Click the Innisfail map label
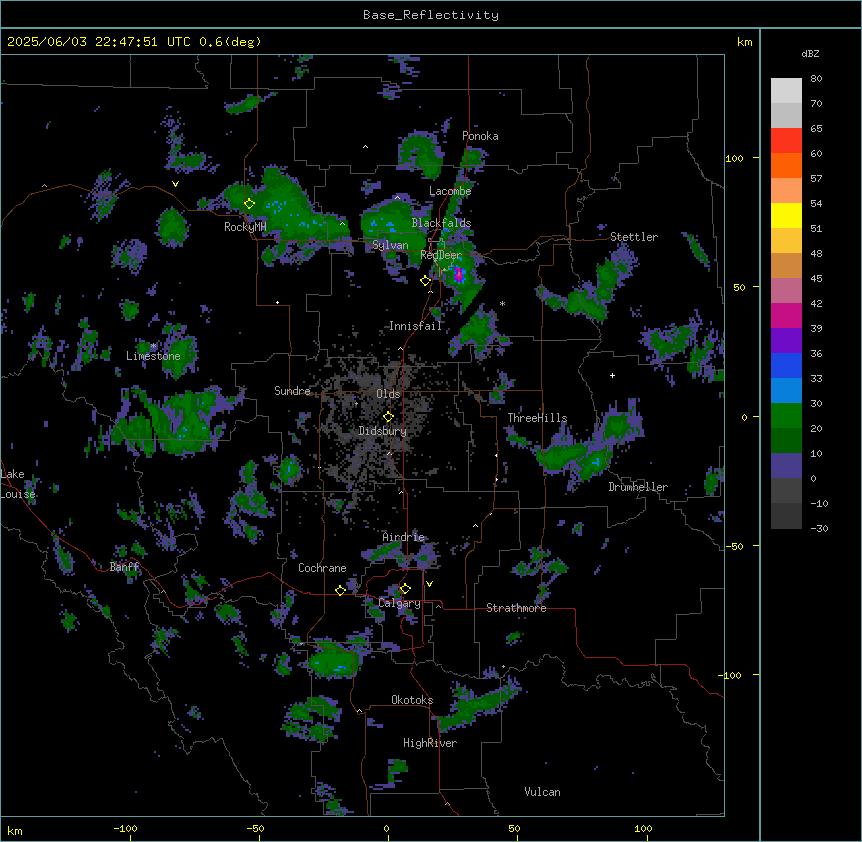 pos(415,326)
